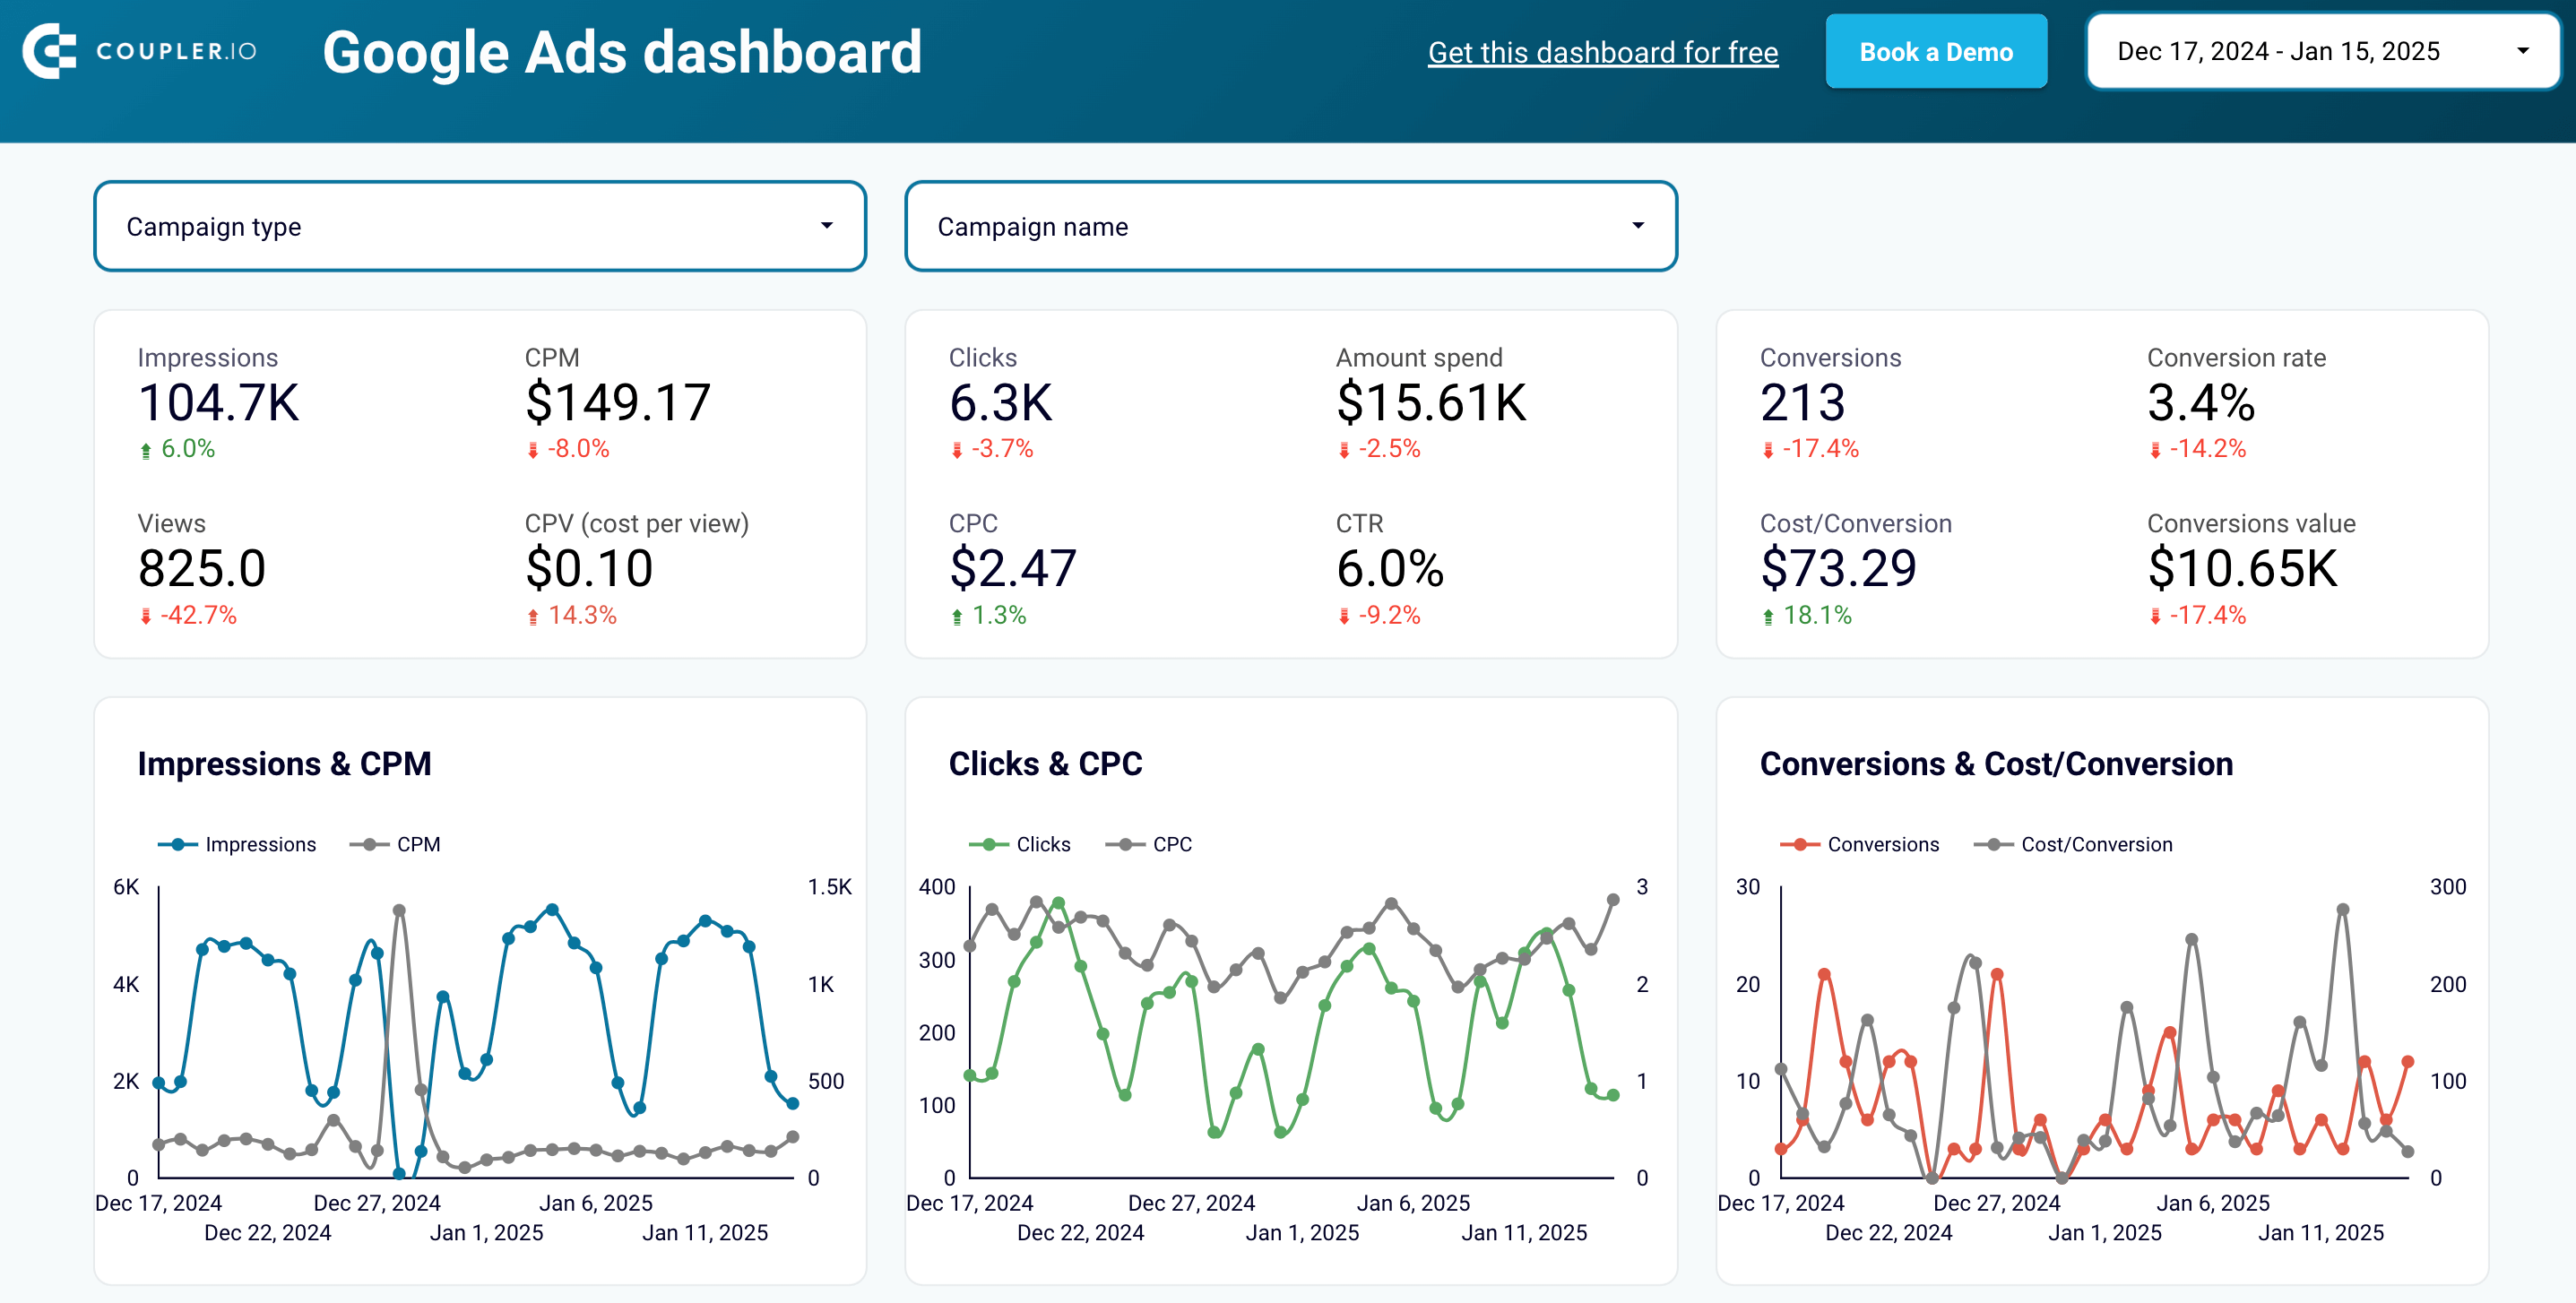2576x1303 pixels.
Task: Select the Cost/Conversion legend entry
Action: [2073, 843]
